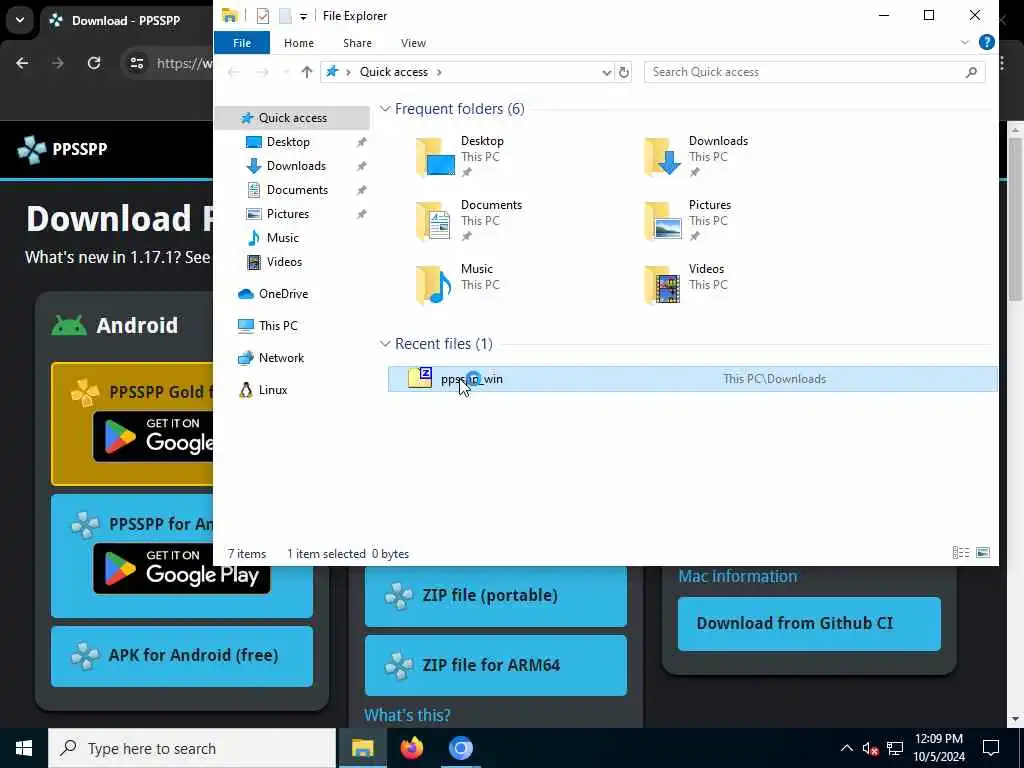This screenshot has width=1024, height=768.
Task: Open the File menu tab
Action: coord(242,43)
